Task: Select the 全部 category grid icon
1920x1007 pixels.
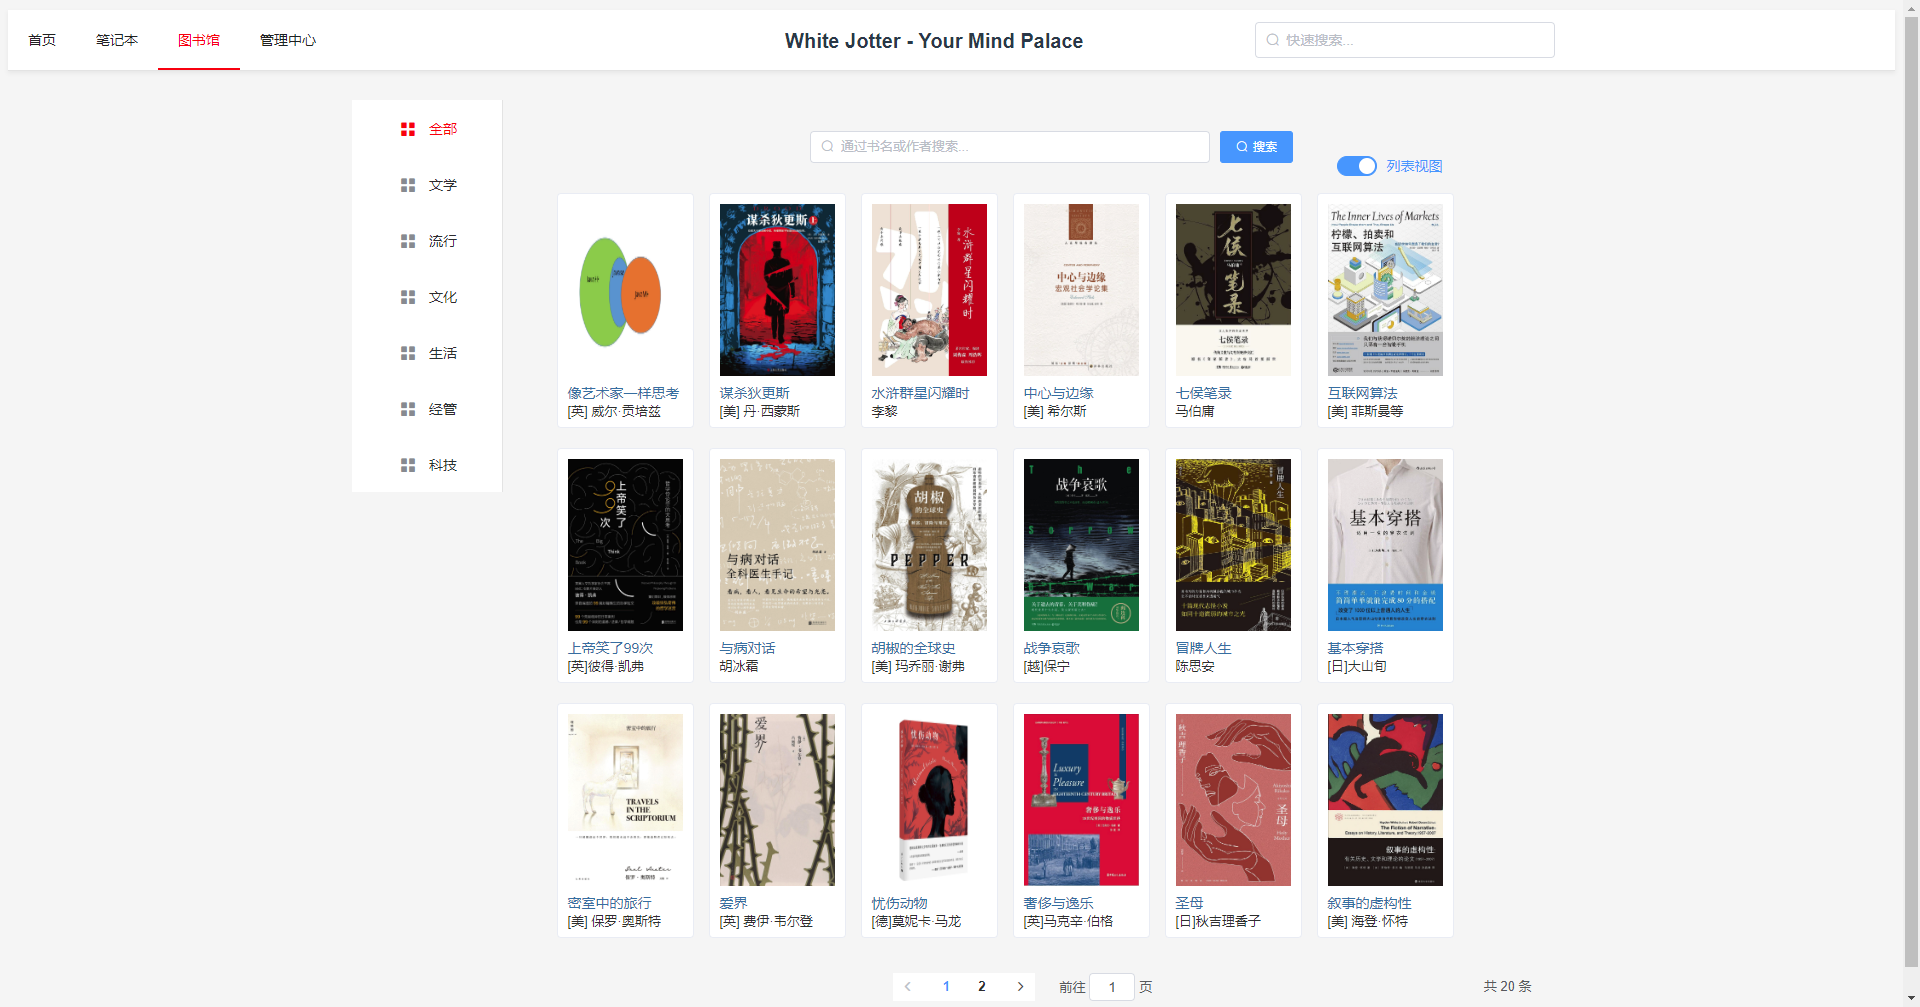Action: coord(408,129)
